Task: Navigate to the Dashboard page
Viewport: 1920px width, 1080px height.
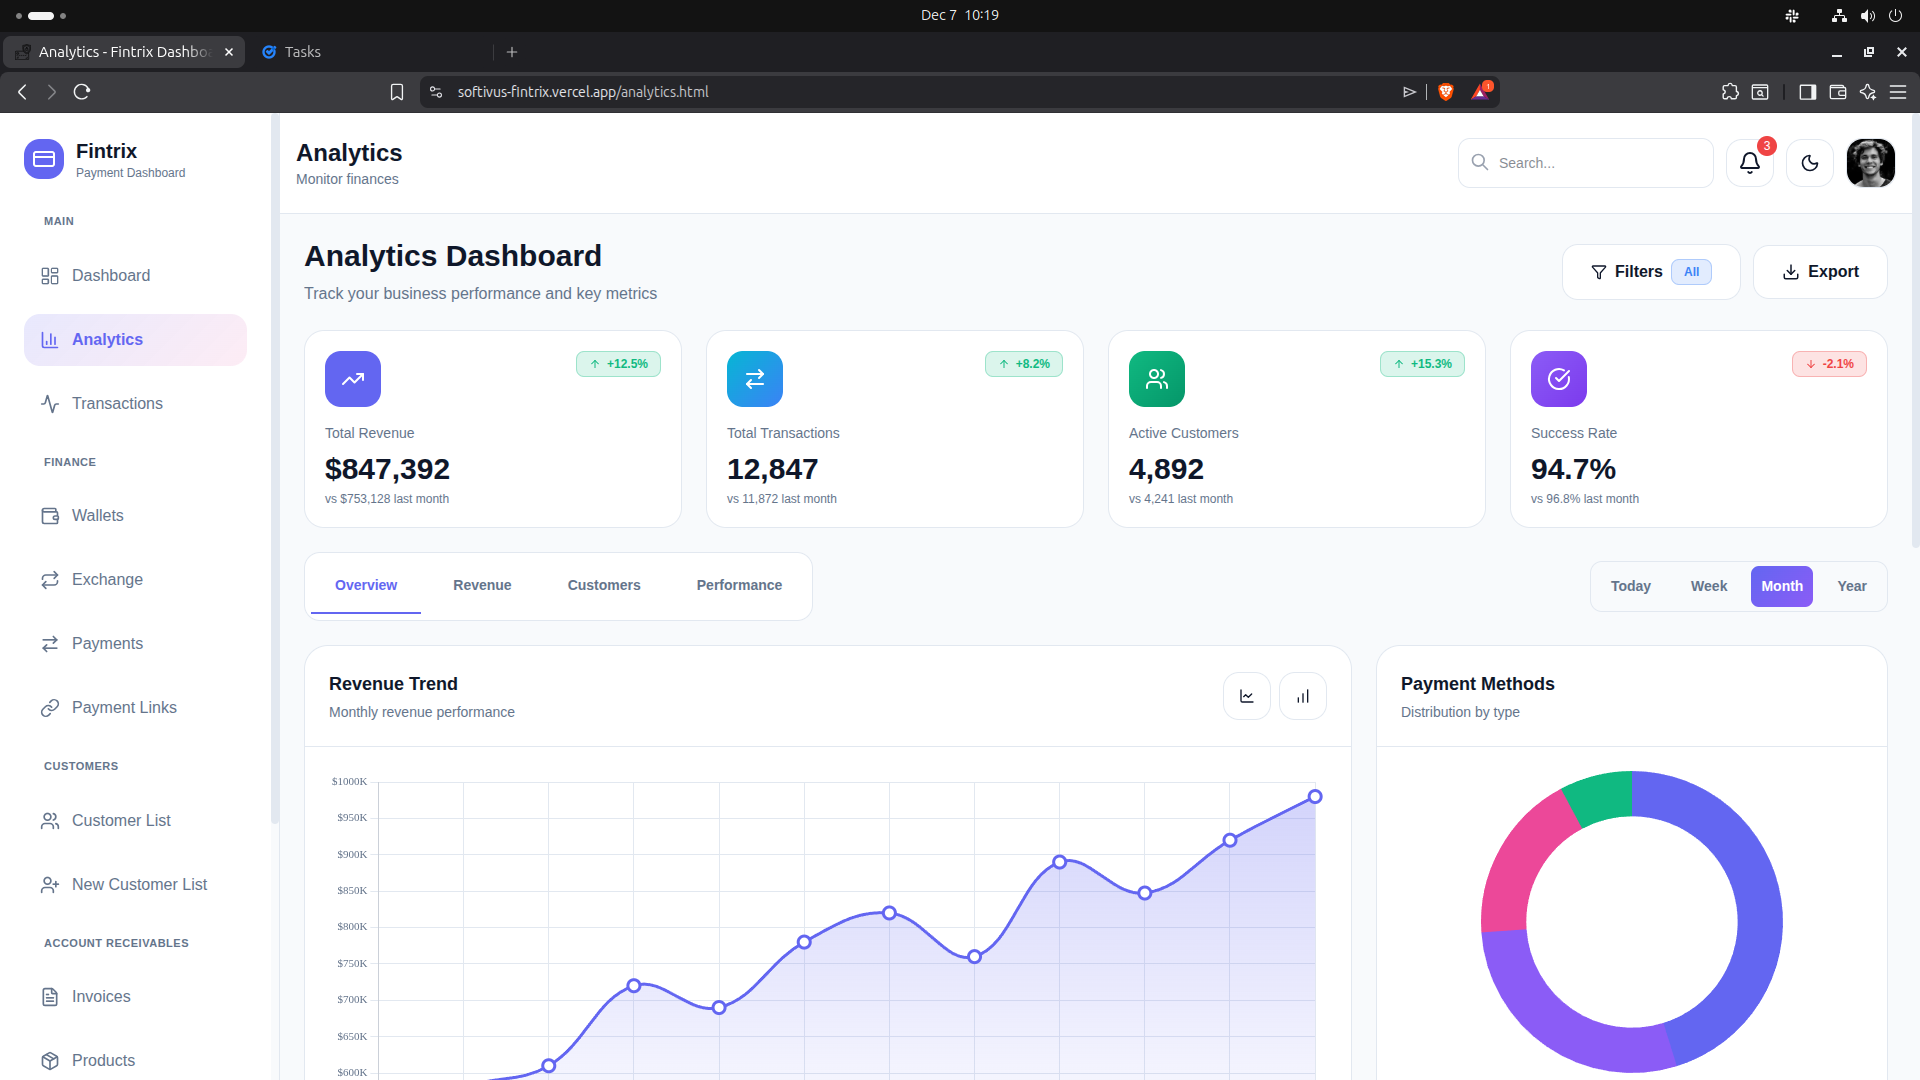Action: click(x=110, y=275)
